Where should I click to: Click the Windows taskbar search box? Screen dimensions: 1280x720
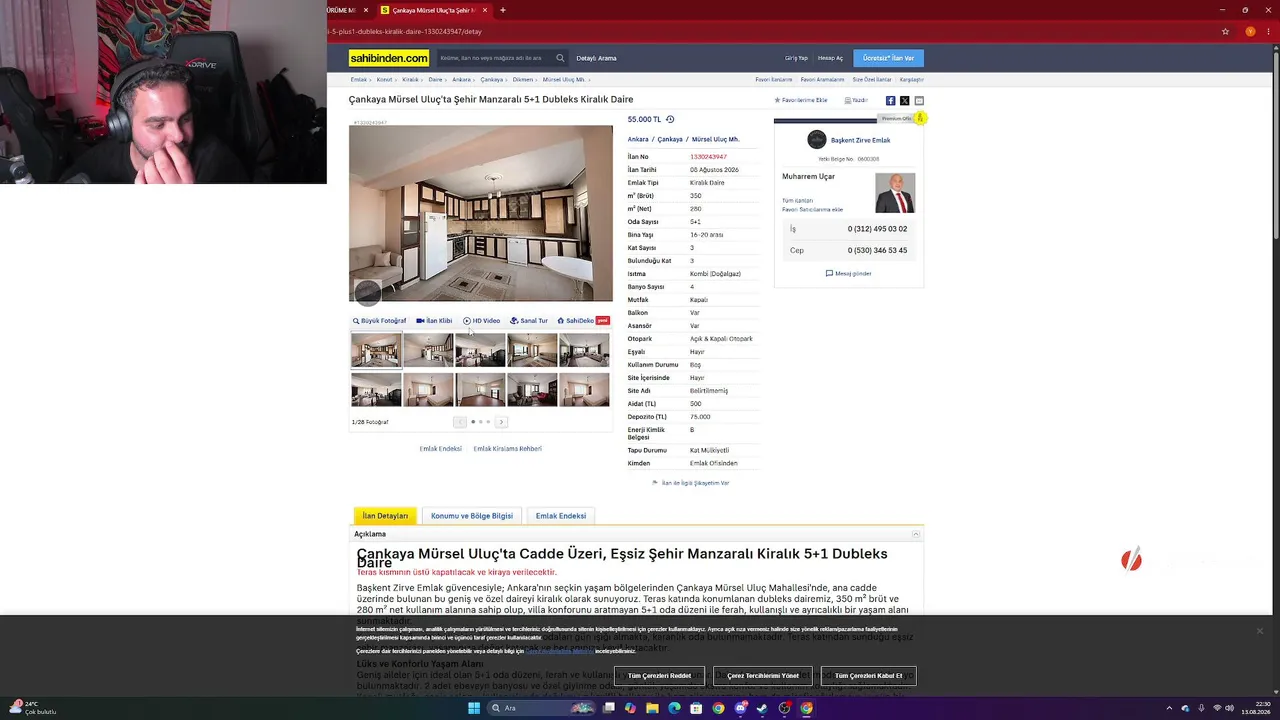(541, 708)
